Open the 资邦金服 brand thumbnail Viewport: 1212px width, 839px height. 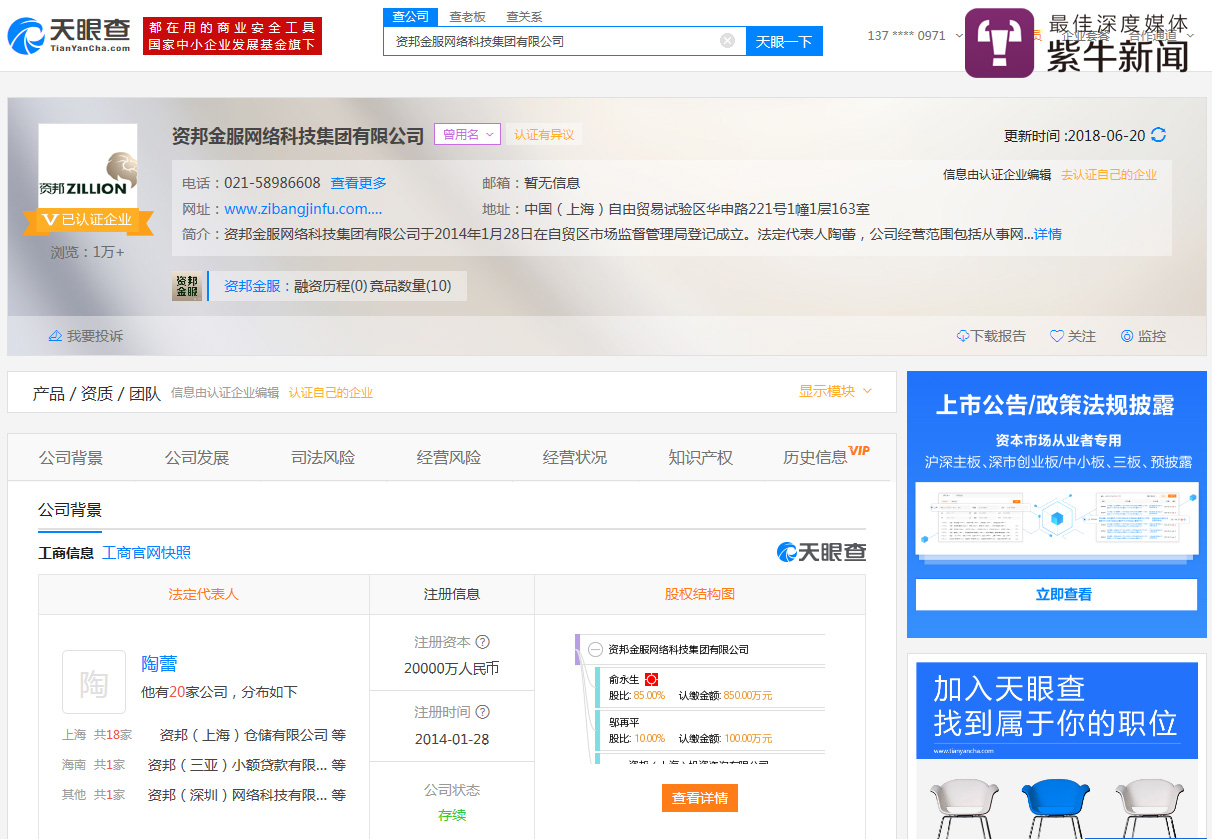point(187,286)
